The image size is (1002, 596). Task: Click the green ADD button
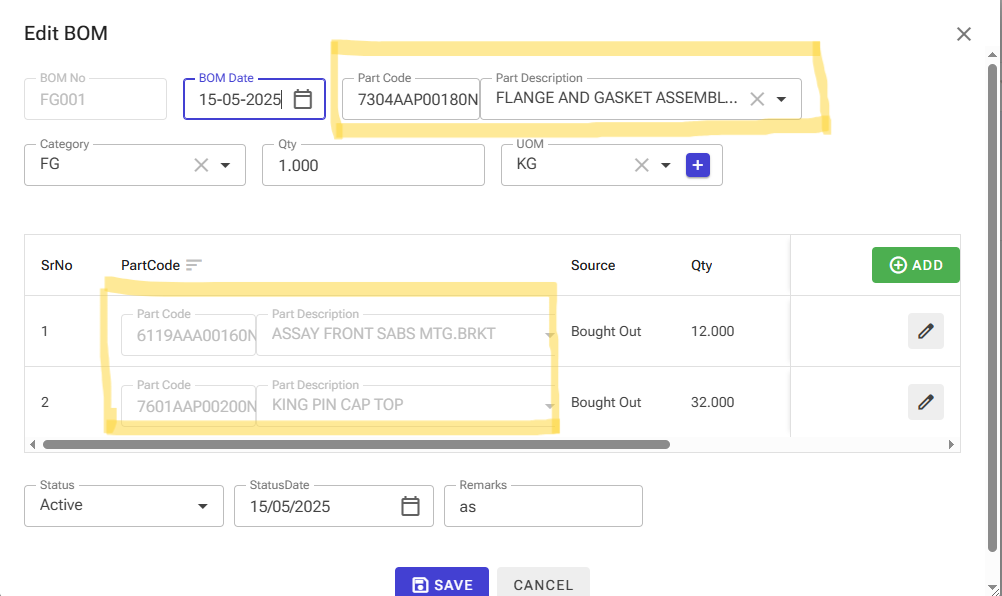pos(916,264)
